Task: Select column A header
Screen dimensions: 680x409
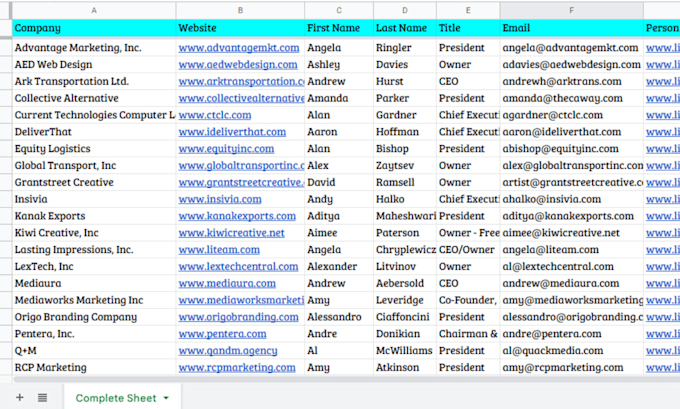Action: point(94,10)
